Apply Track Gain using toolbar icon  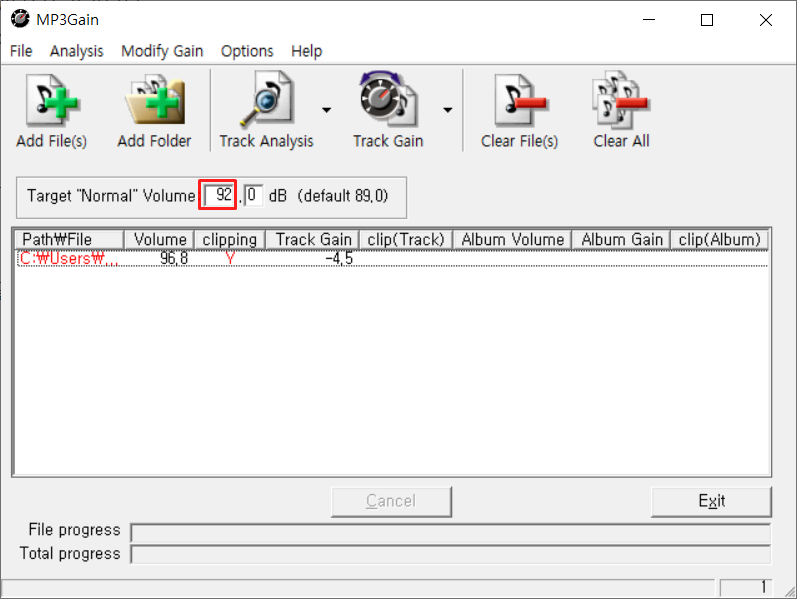click(x=388, y=111)
